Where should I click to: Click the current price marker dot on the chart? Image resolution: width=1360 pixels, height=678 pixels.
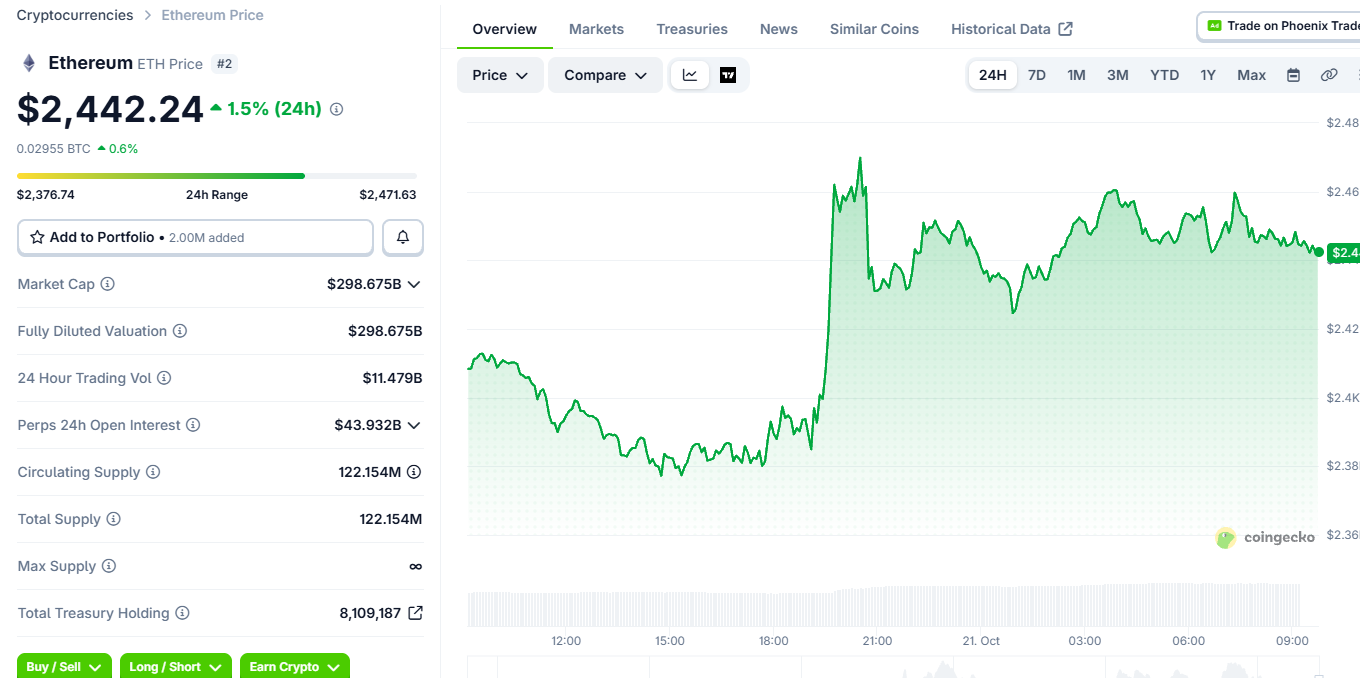[1318, 252]
